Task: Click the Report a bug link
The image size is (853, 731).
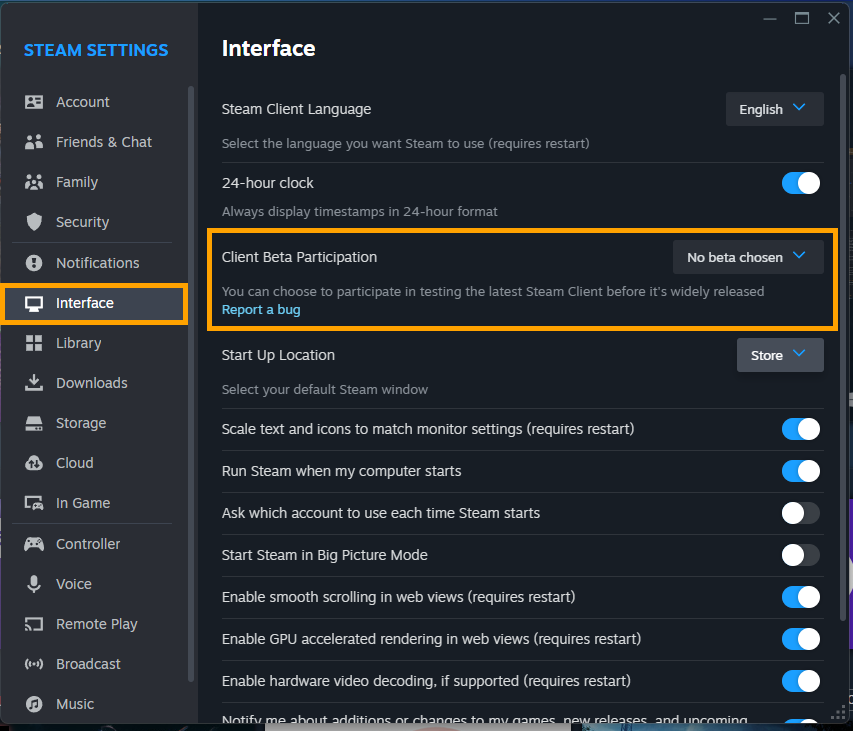Action: click(x=261, y=309)
